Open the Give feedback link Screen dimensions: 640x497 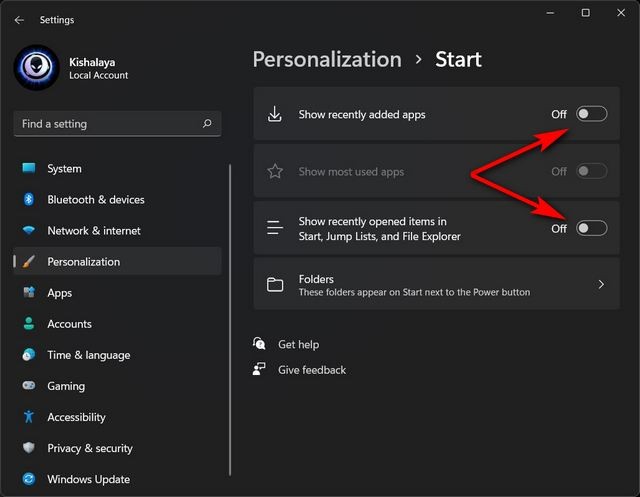[x=311, y=370]
